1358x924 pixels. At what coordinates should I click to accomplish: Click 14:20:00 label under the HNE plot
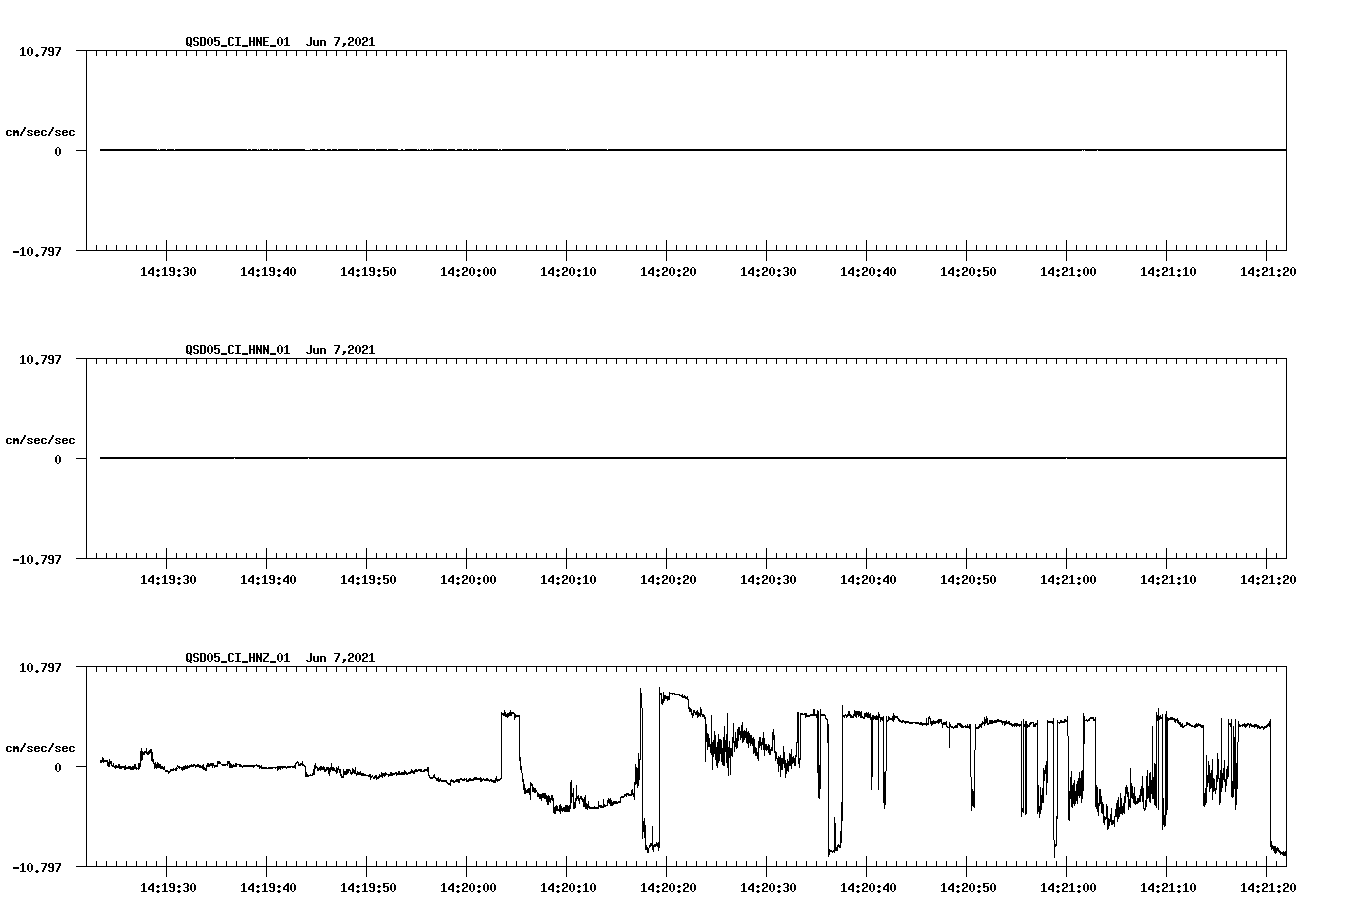[x=468, y=271]
